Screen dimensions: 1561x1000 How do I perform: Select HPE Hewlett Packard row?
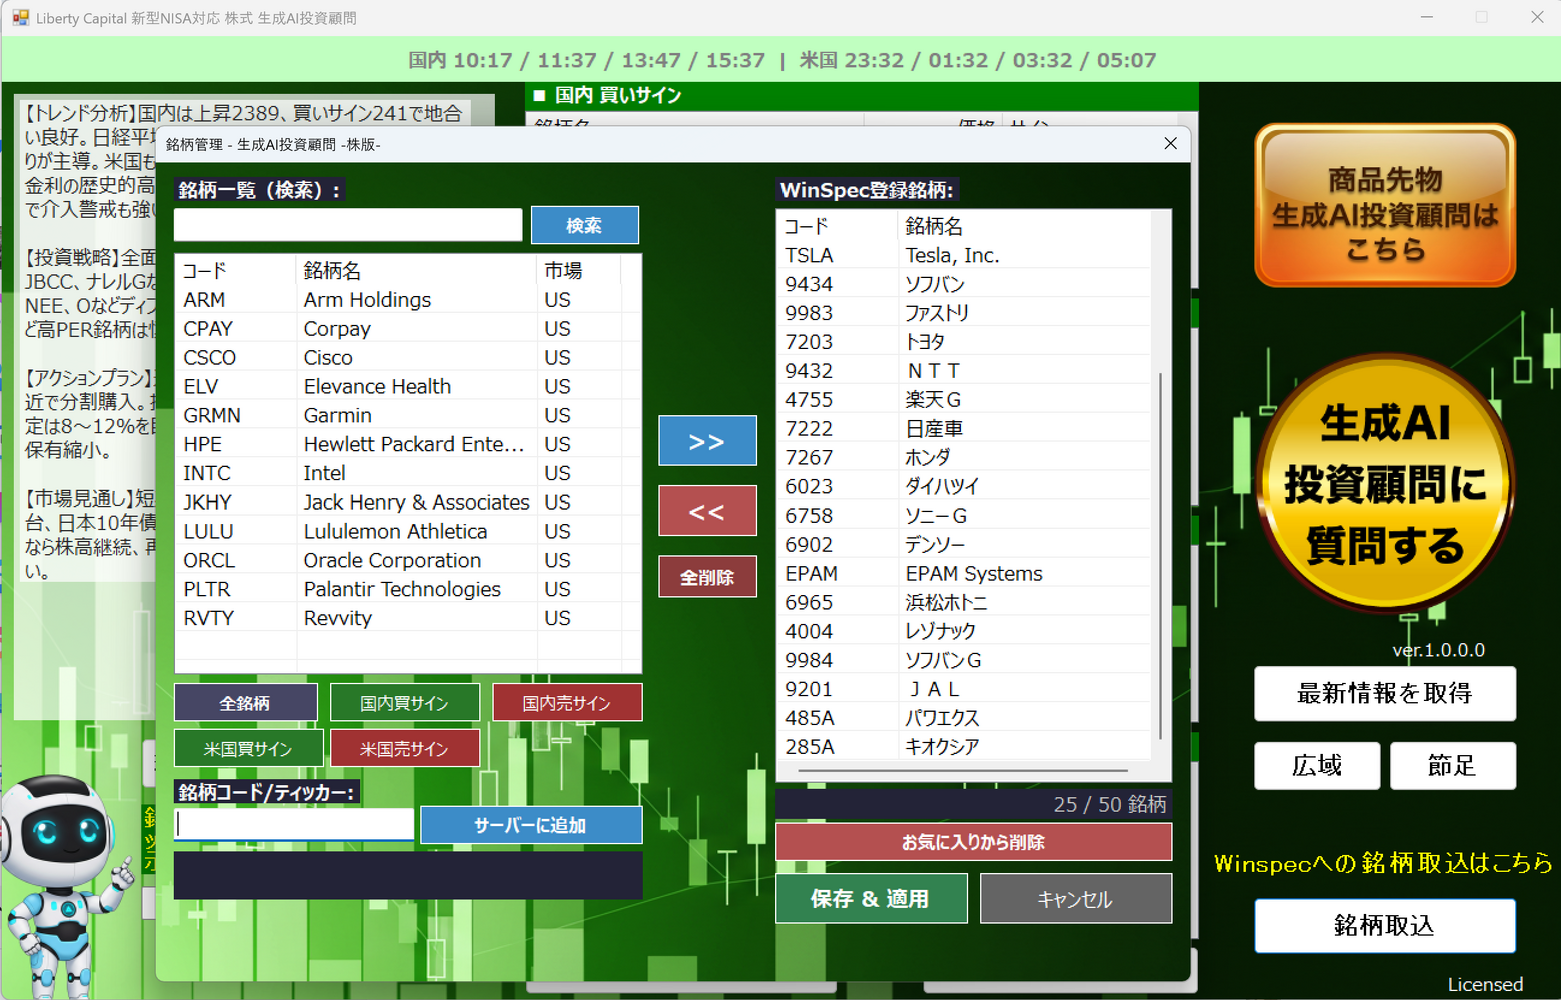[408, 445]
